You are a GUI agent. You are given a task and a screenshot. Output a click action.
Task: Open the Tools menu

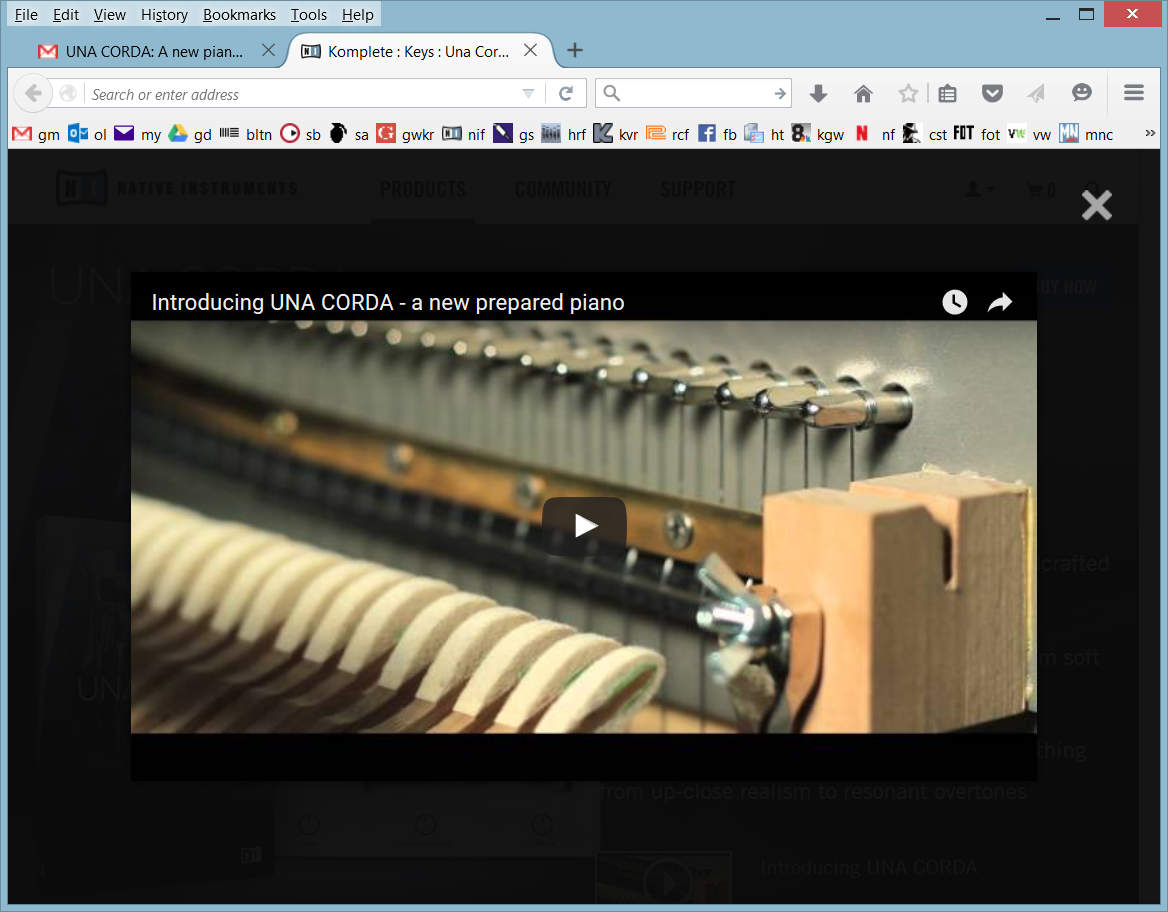coord(308,15)
